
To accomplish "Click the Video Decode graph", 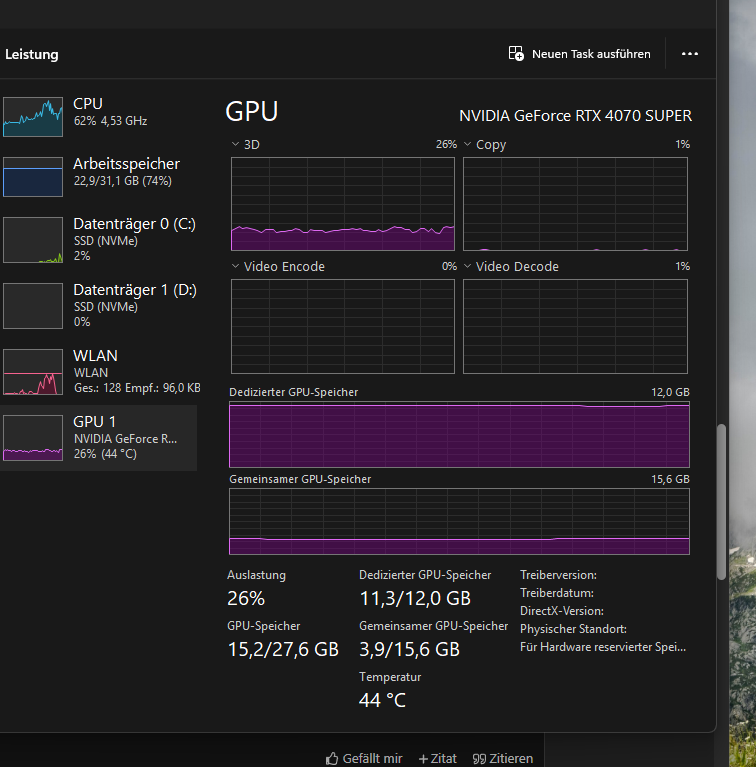I will (x=576, y=326).
